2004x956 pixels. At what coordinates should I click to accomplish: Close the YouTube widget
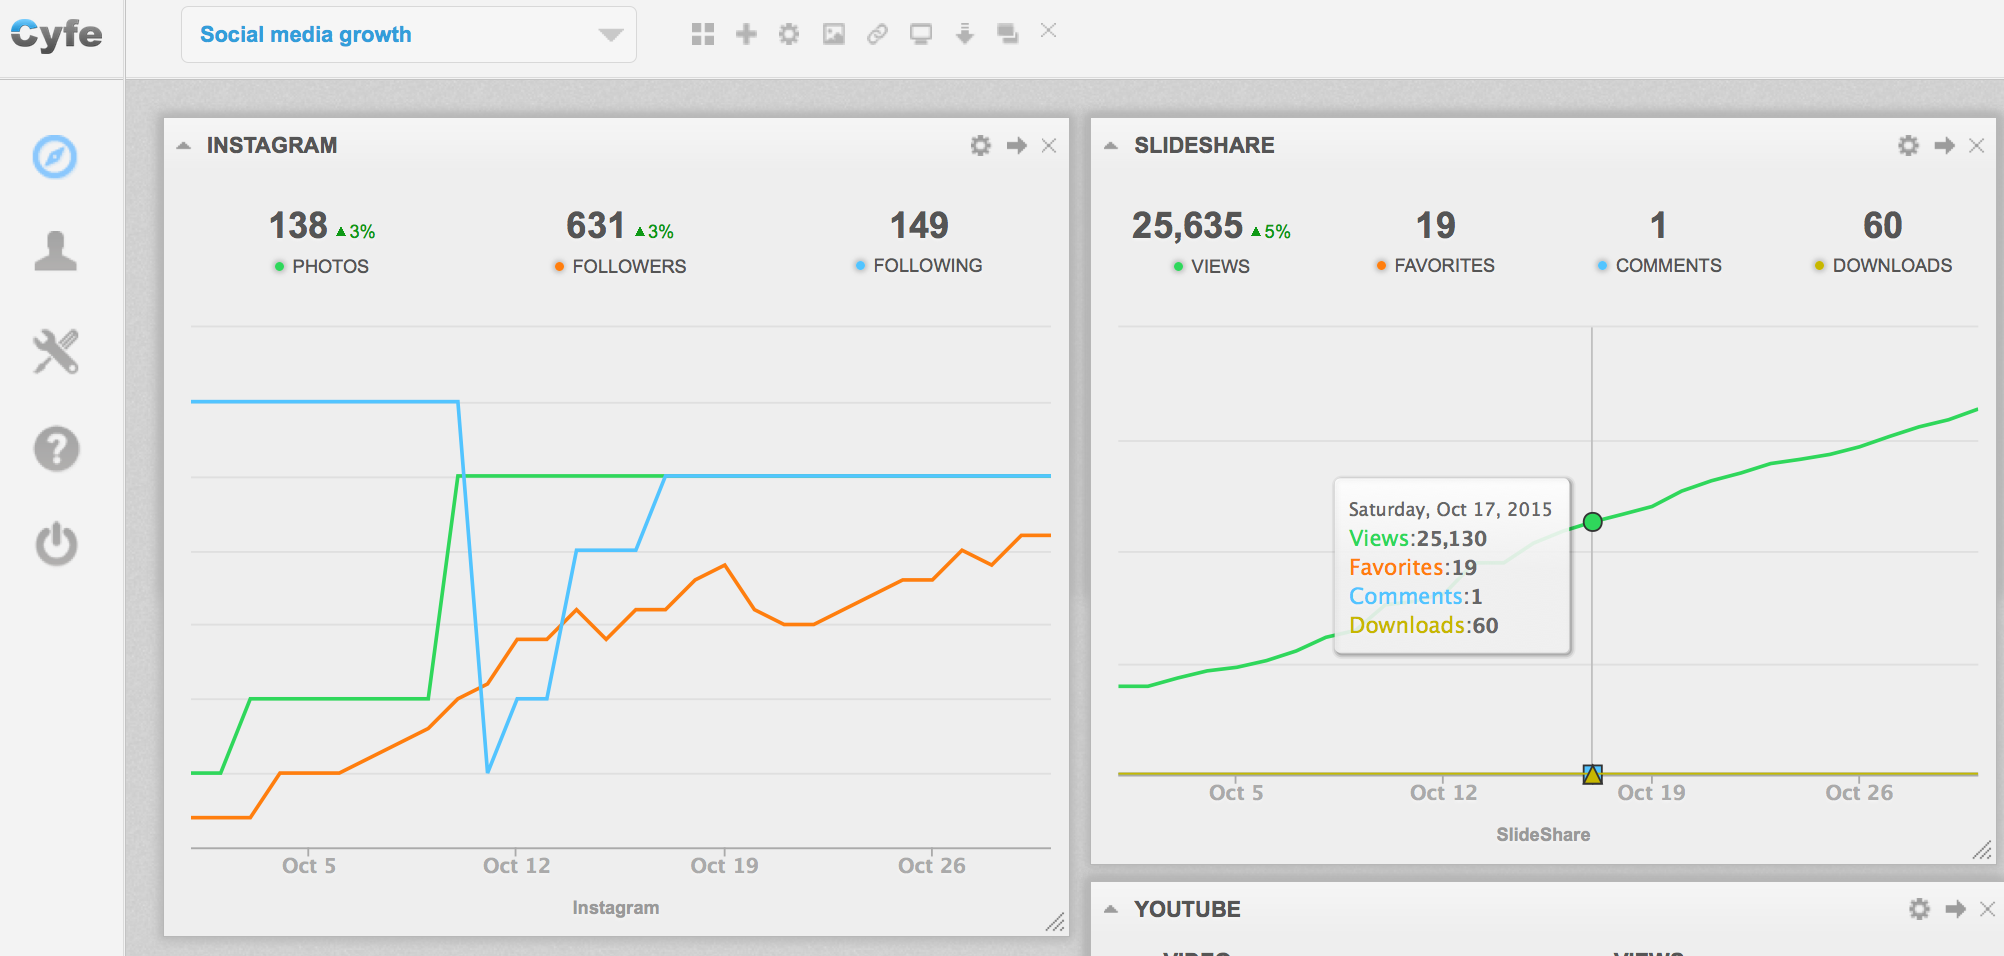tap(1988, 909)
